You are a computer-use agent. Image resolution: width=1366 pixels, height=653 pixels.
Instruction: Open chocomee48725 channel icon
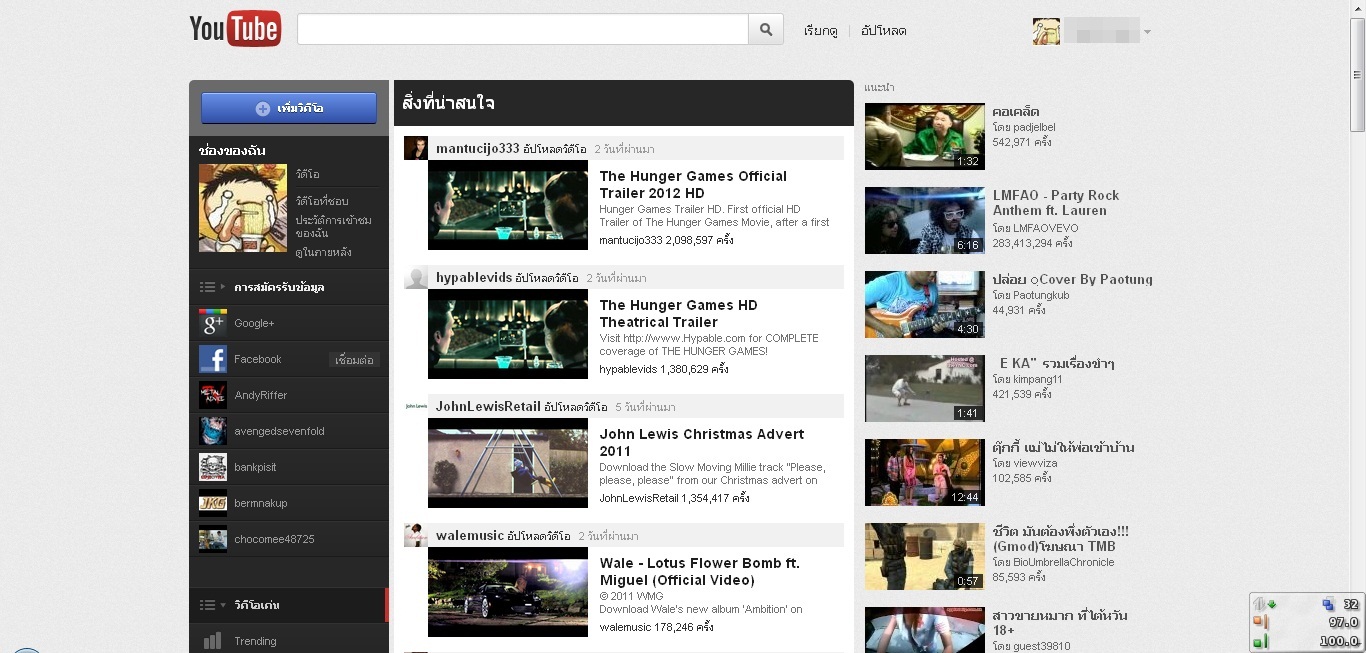tap(213, 539)
